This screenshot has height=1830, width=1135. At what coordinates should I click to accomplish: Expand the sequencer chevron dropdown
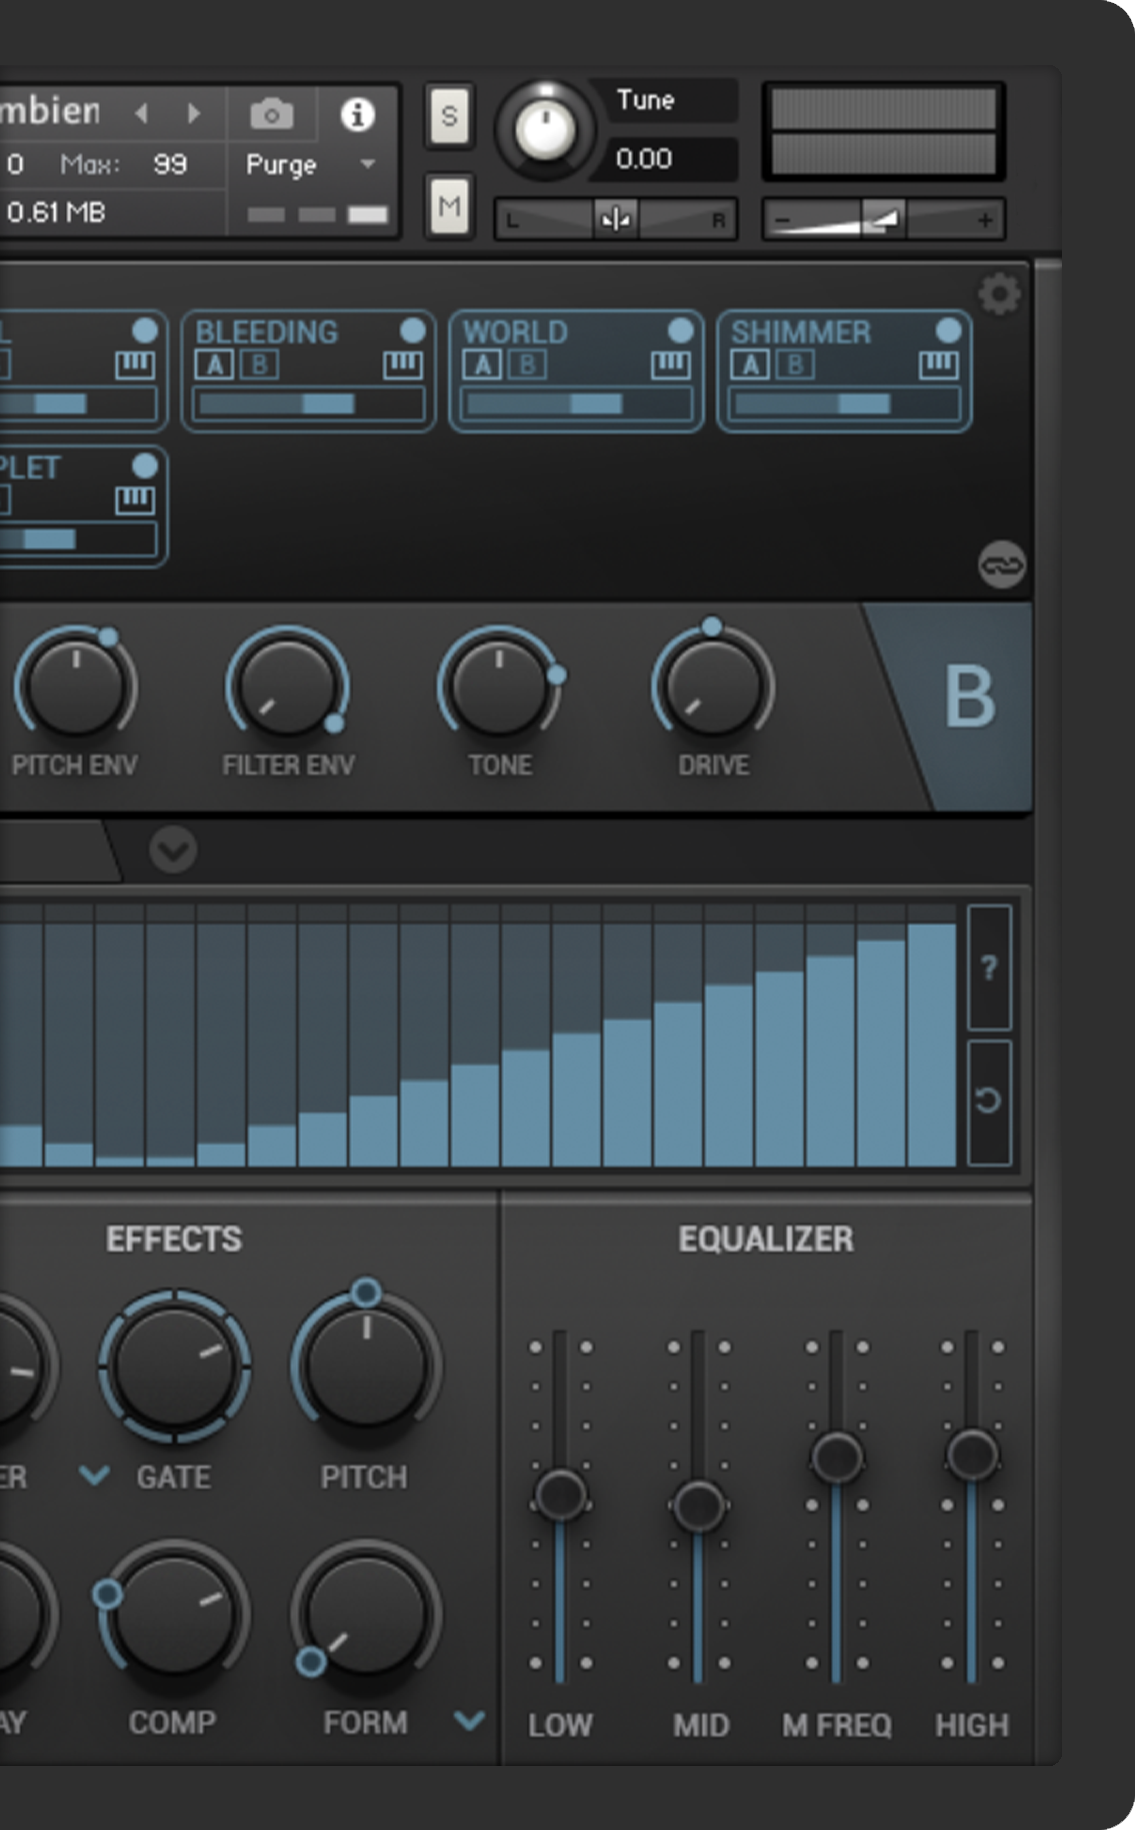click(x=173, y=850)
